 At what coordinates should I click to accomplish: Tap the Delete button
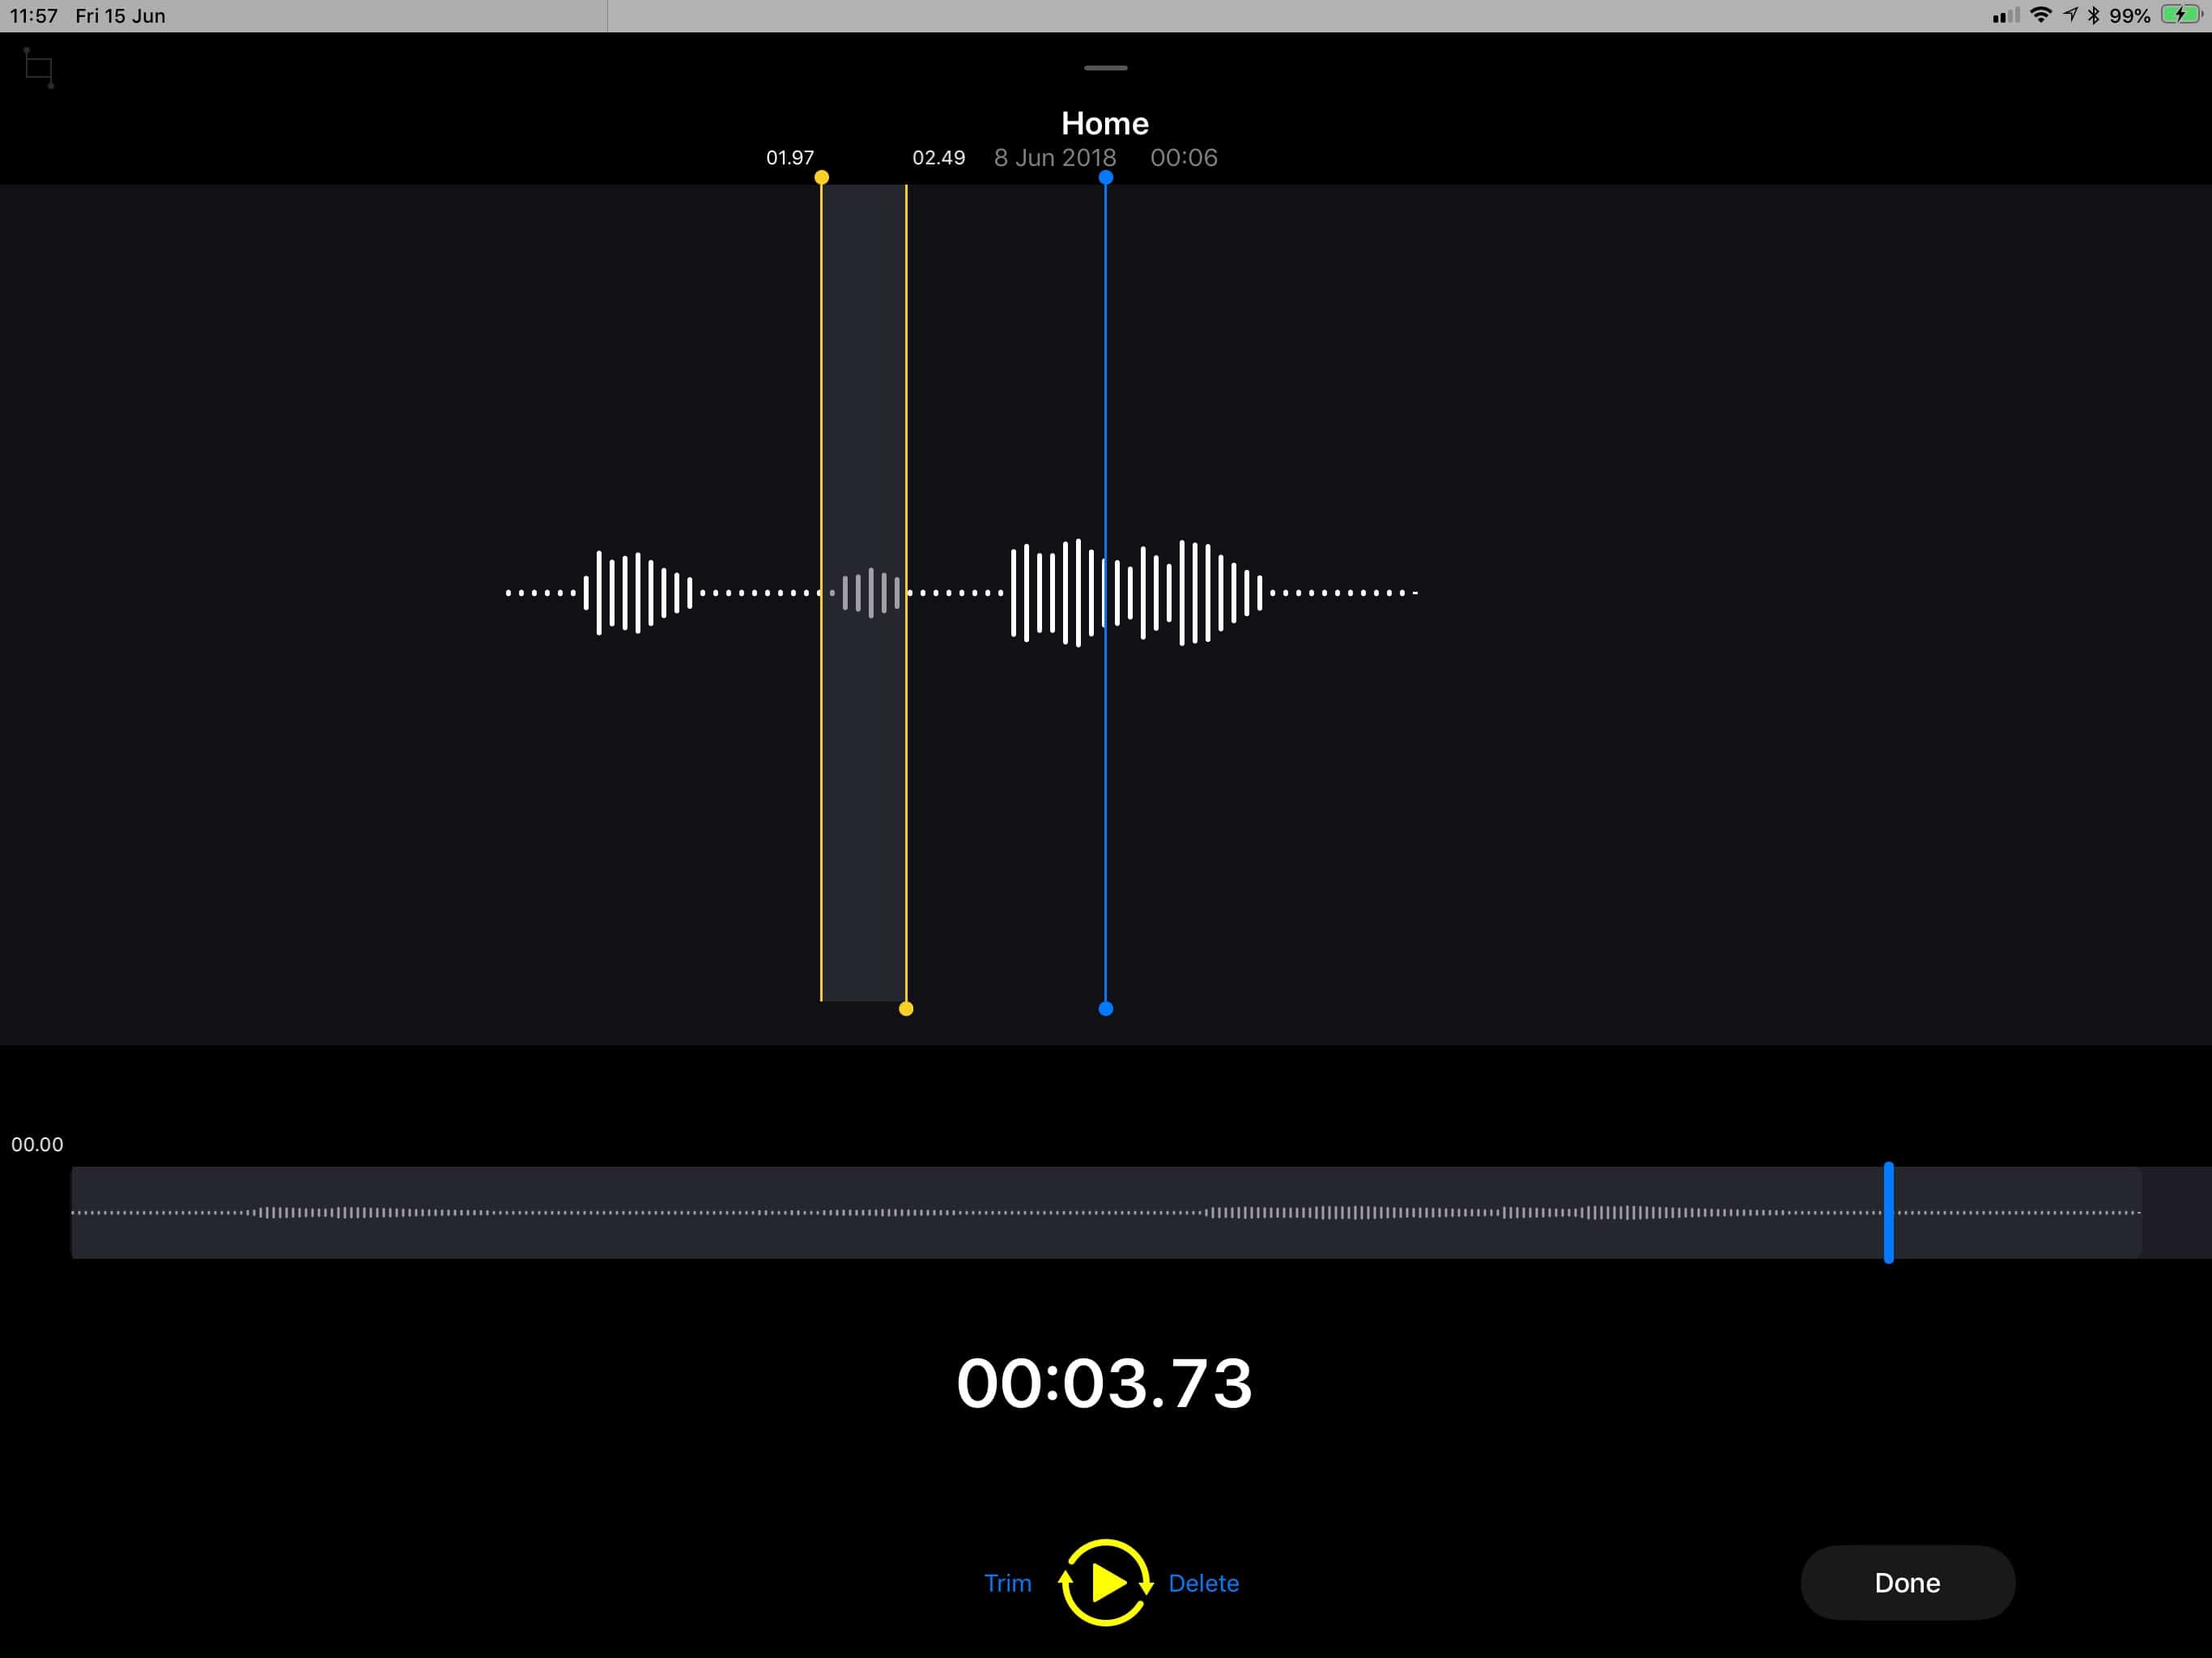coord(1203,1583)
